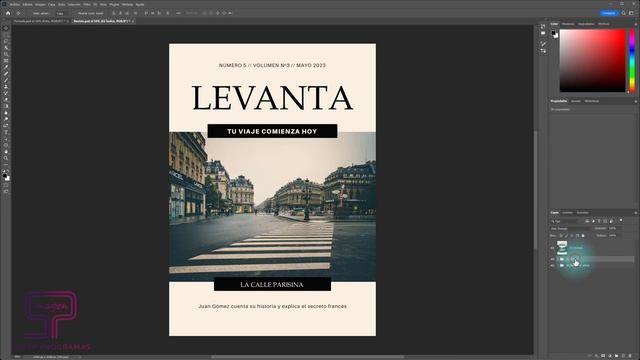The image size is (640, 360).
Task: Toggle Quick Mask mode icon
Action: pos(6,185)
